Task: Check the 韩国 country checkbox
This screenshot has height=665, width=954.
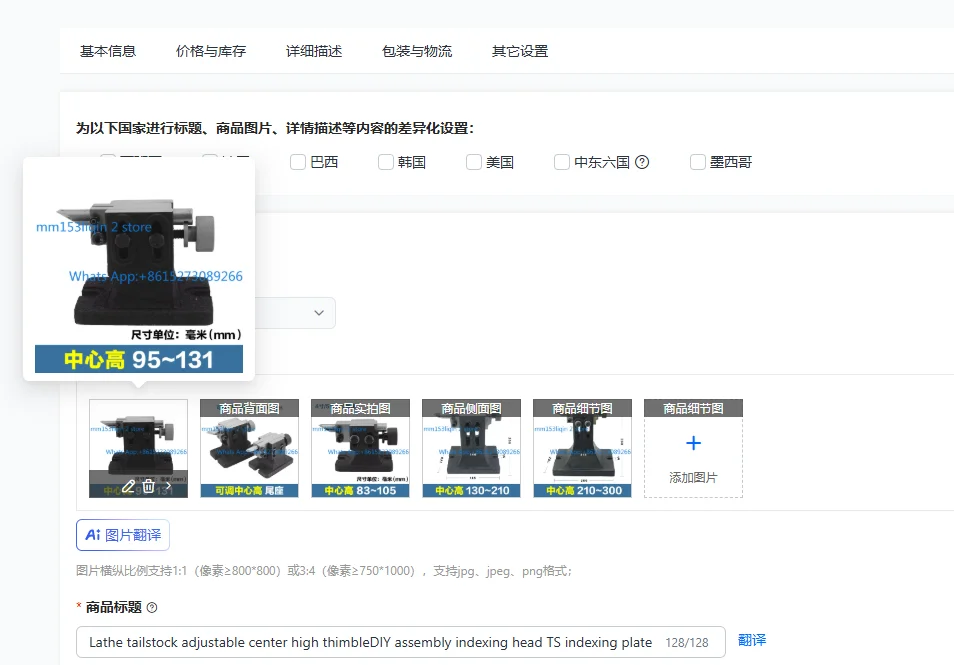Action: 386,162
